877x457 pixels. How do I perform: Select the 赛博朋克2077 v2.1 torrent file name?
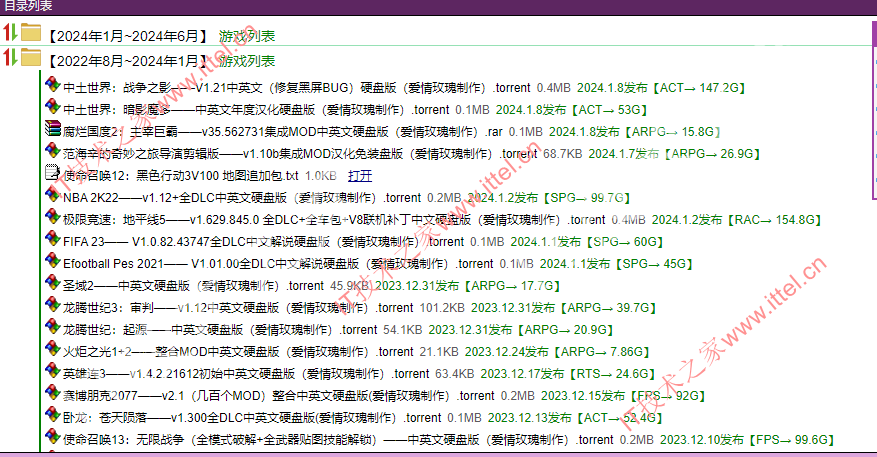pyautogui.click(x=279, y=396)
